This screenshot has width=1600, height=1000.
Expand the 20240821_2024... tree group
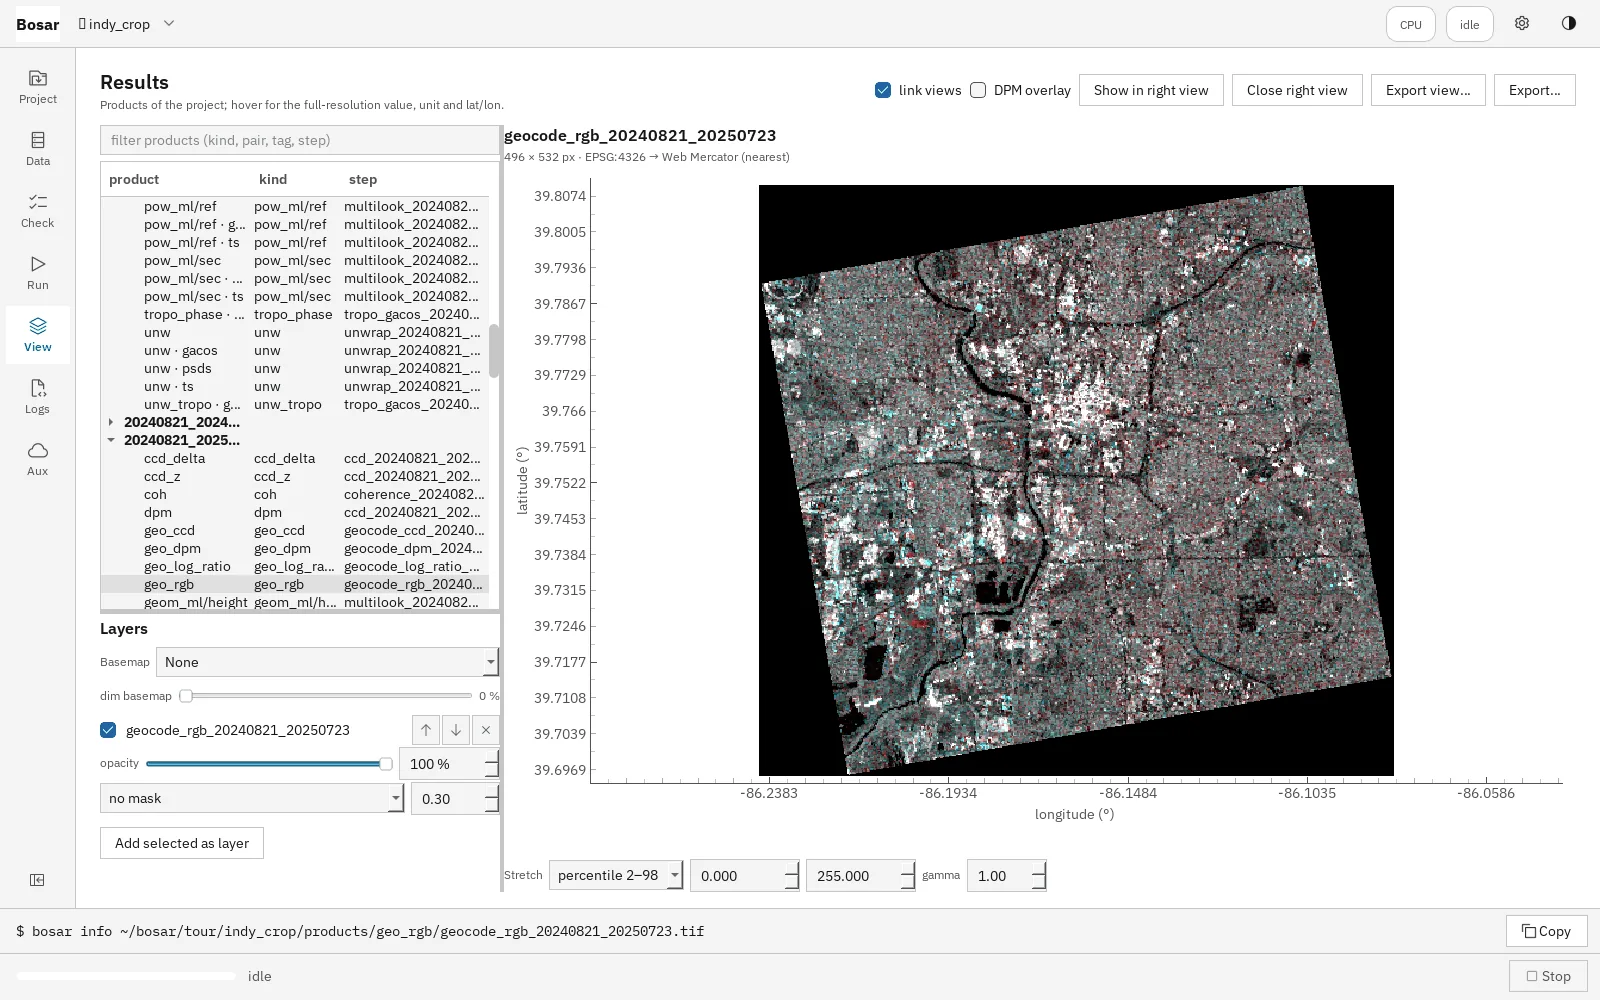click(x=111, y=422)
